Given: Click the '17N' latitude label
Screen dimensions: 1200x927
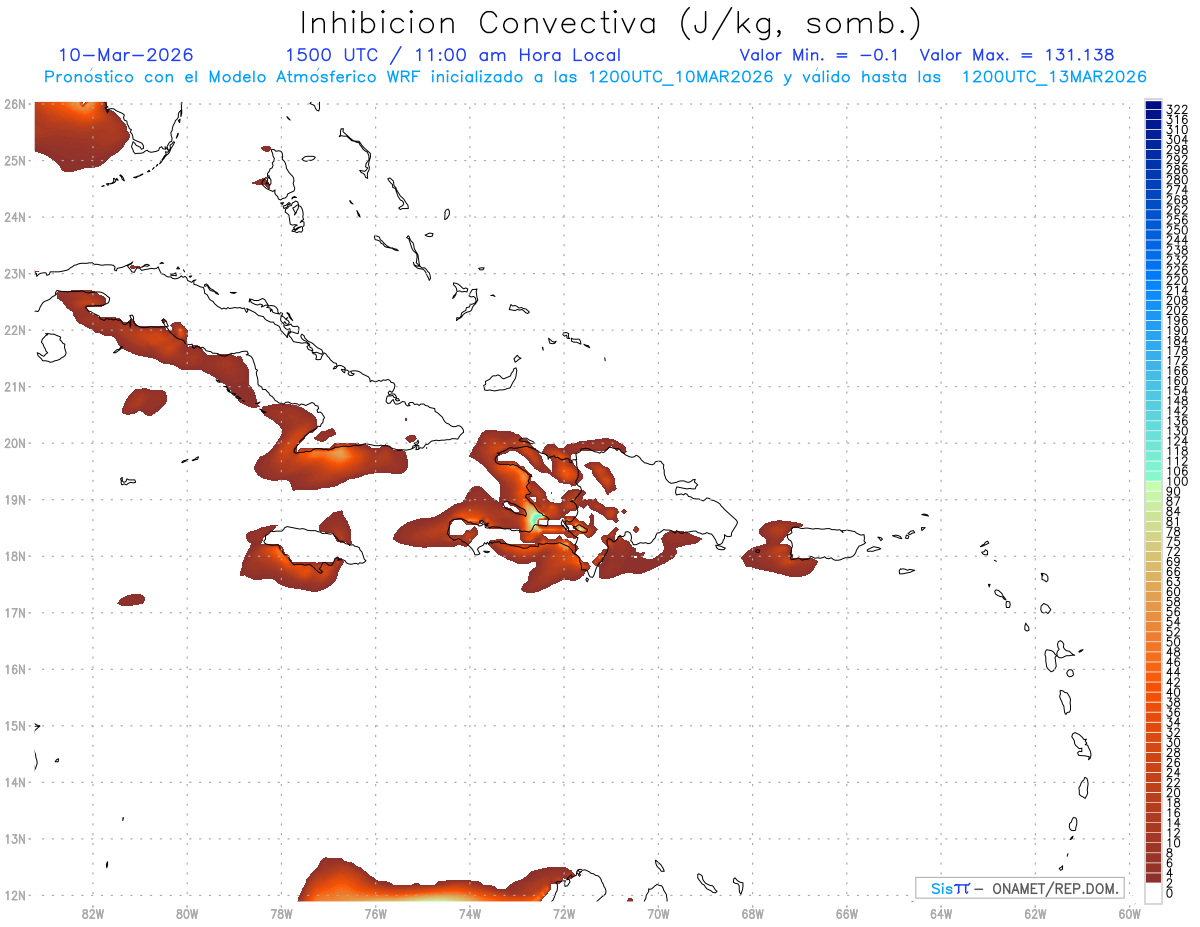Looking at the screenshot, I should click(x=14, y=612).
